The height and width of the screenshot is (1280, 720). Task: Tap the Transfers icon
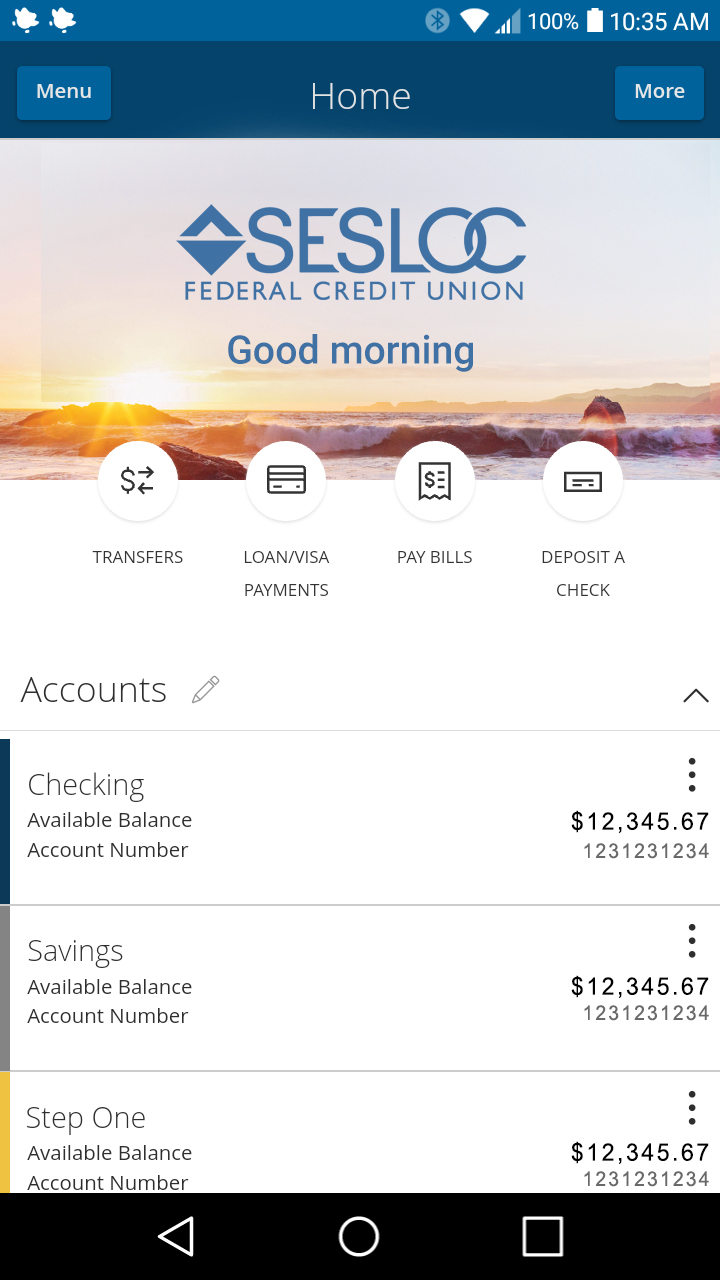pyautogui.click(x=138, y=482)
